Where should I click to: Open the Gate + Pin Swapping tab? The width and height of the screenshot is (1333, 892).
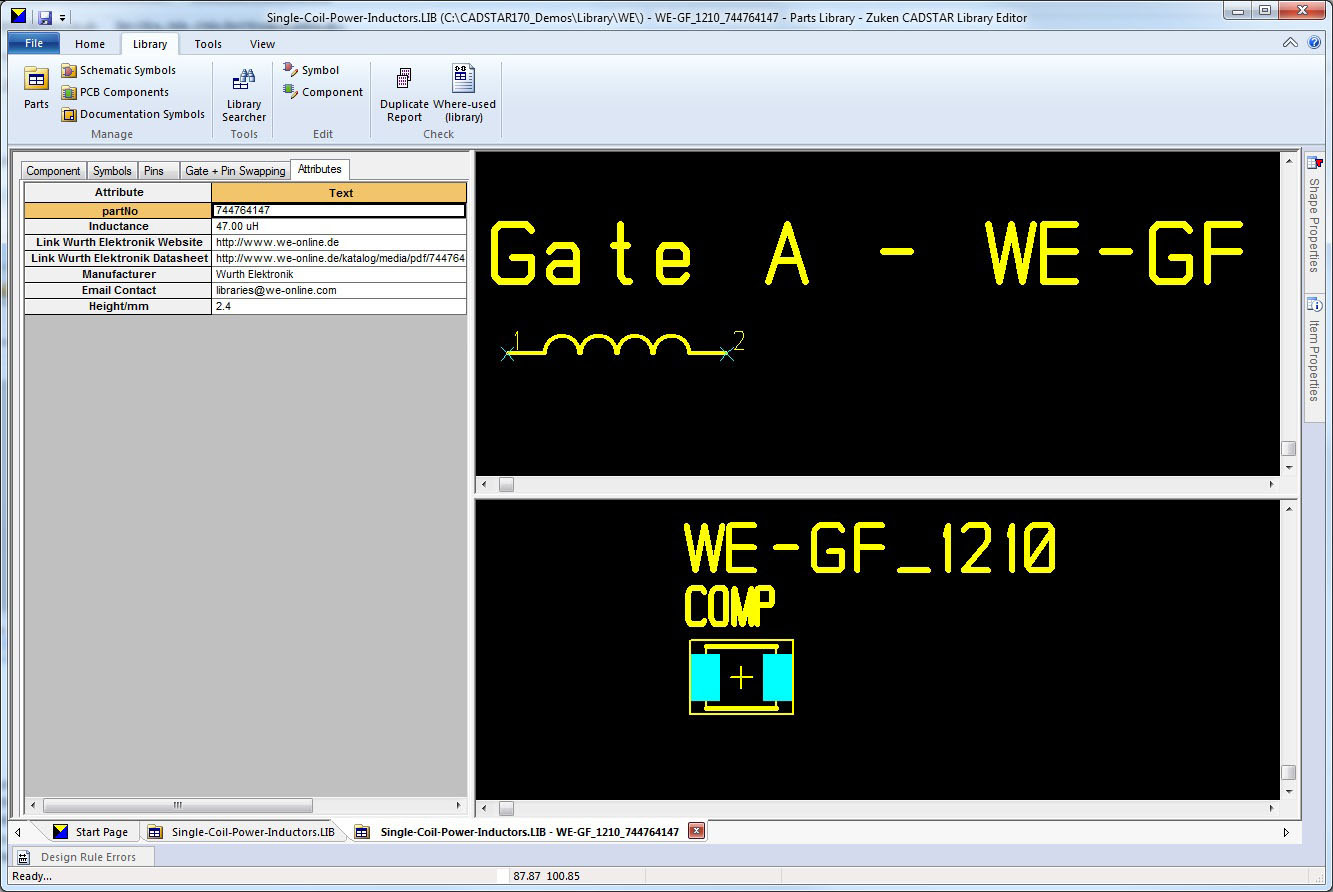pyautogui.click(x=235, y=171)
